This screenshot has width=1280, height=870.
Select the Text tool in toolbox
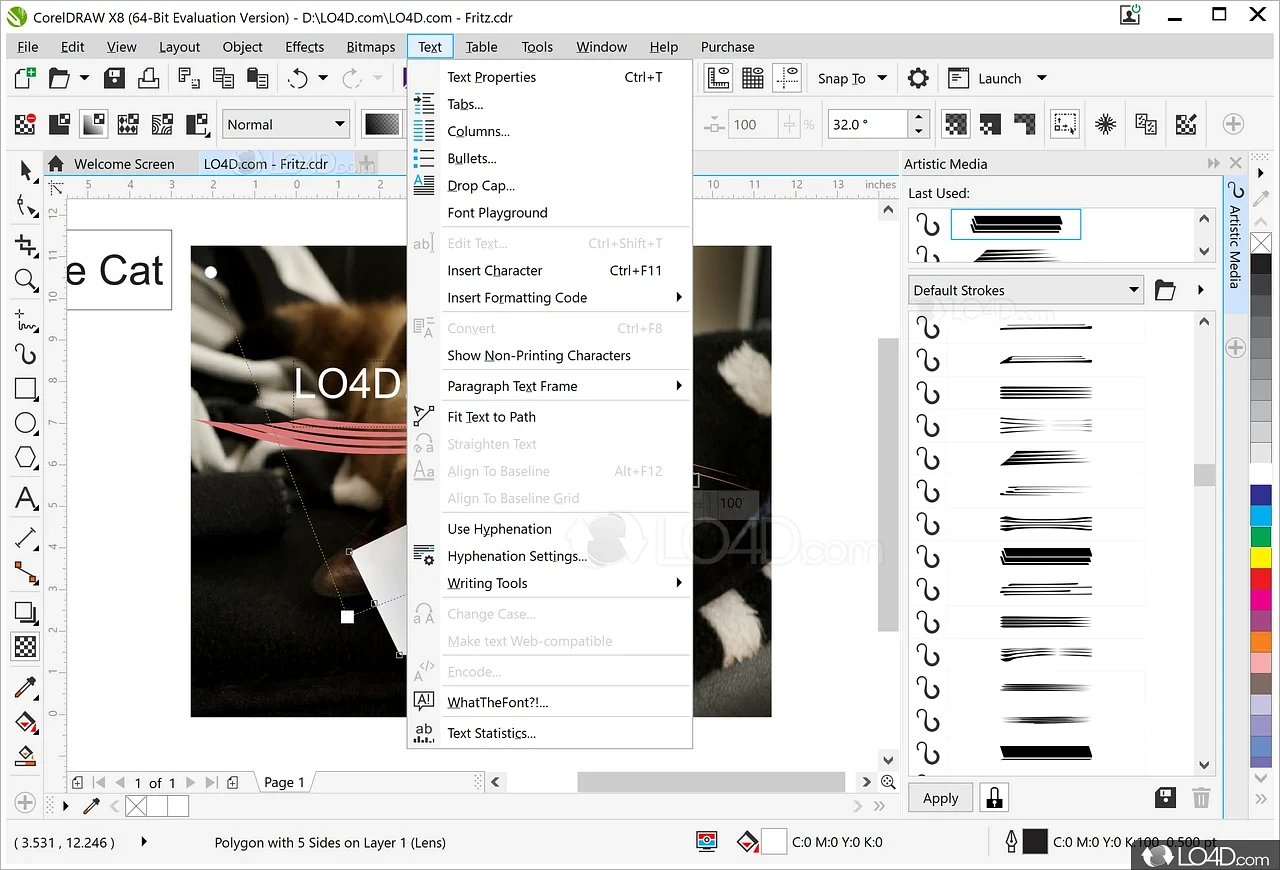click(x=26, y=498)
